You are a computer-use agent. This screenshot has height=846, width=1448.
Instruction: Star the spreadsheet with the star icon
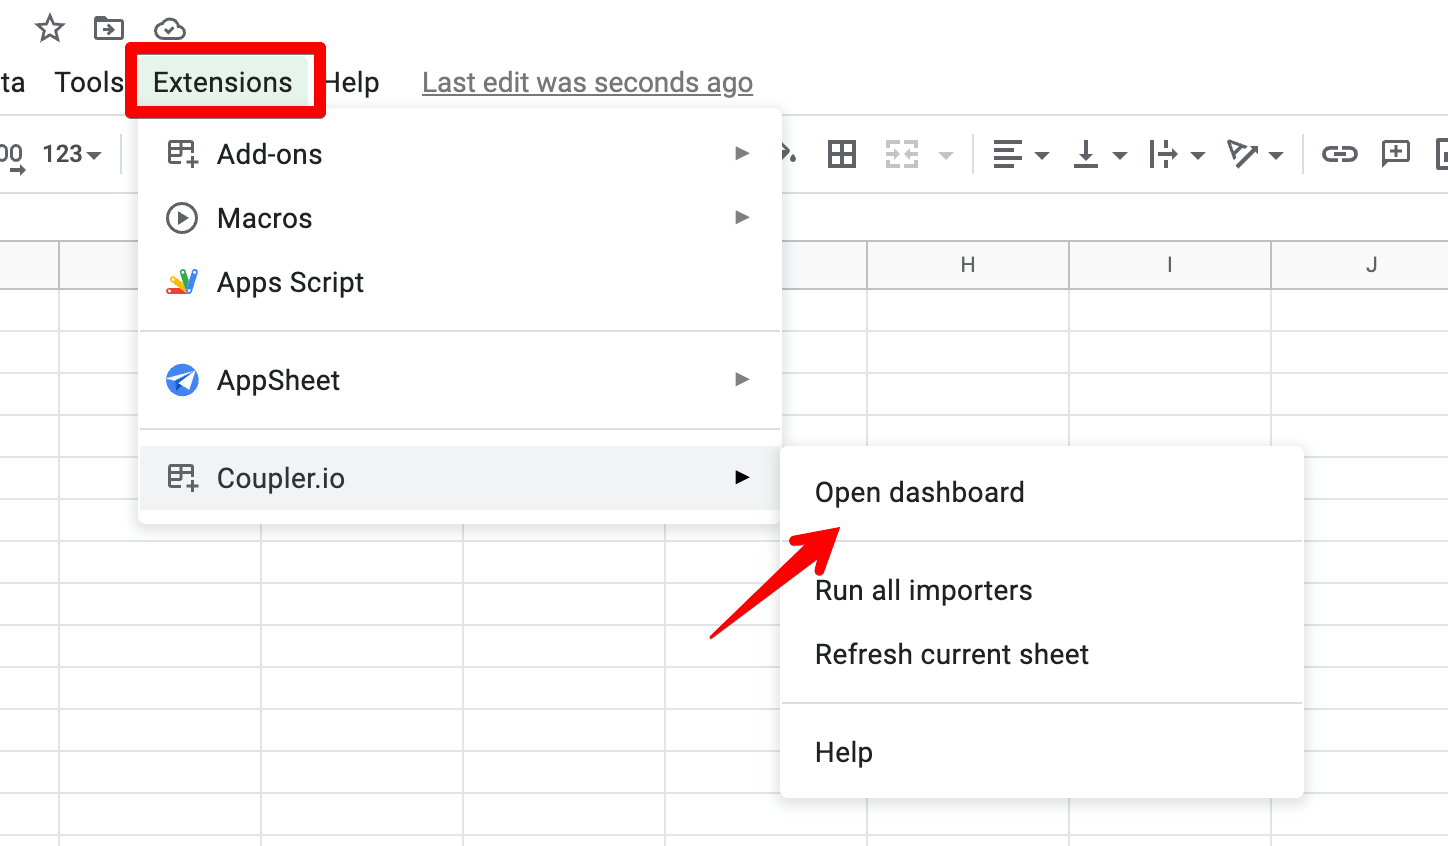[x=49, y=29]
